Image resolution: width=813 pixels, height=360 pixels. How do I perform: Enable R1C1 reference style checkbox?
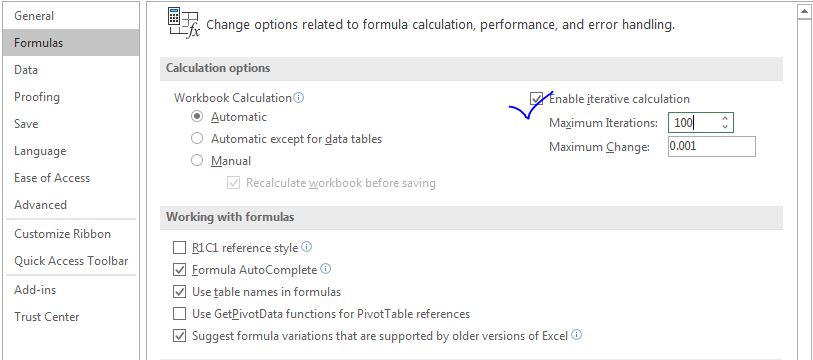coord(179,248)
